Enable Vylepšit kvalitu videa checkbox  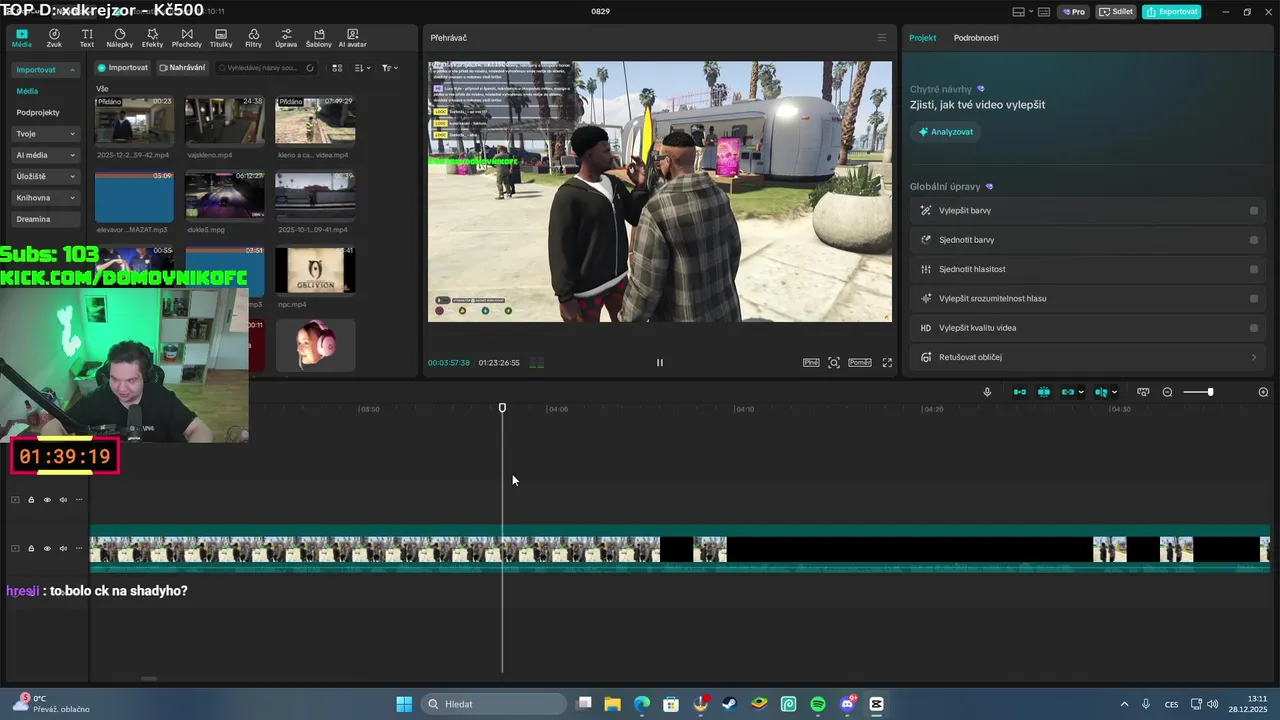1254,328
